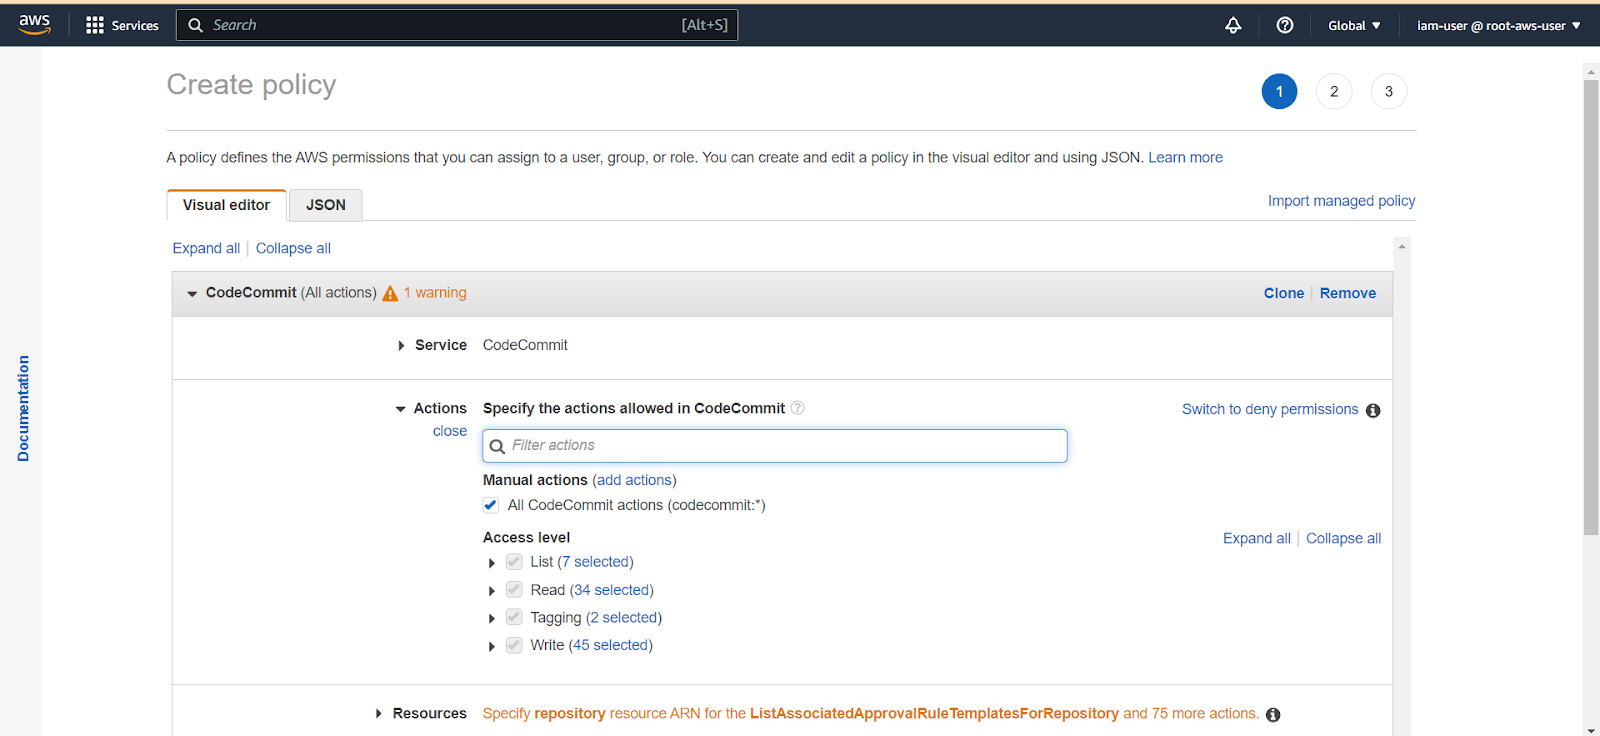Uncheck All CodeCommit actions checkbox
This screenshot has height=736, width=1600.
(491, 505)
